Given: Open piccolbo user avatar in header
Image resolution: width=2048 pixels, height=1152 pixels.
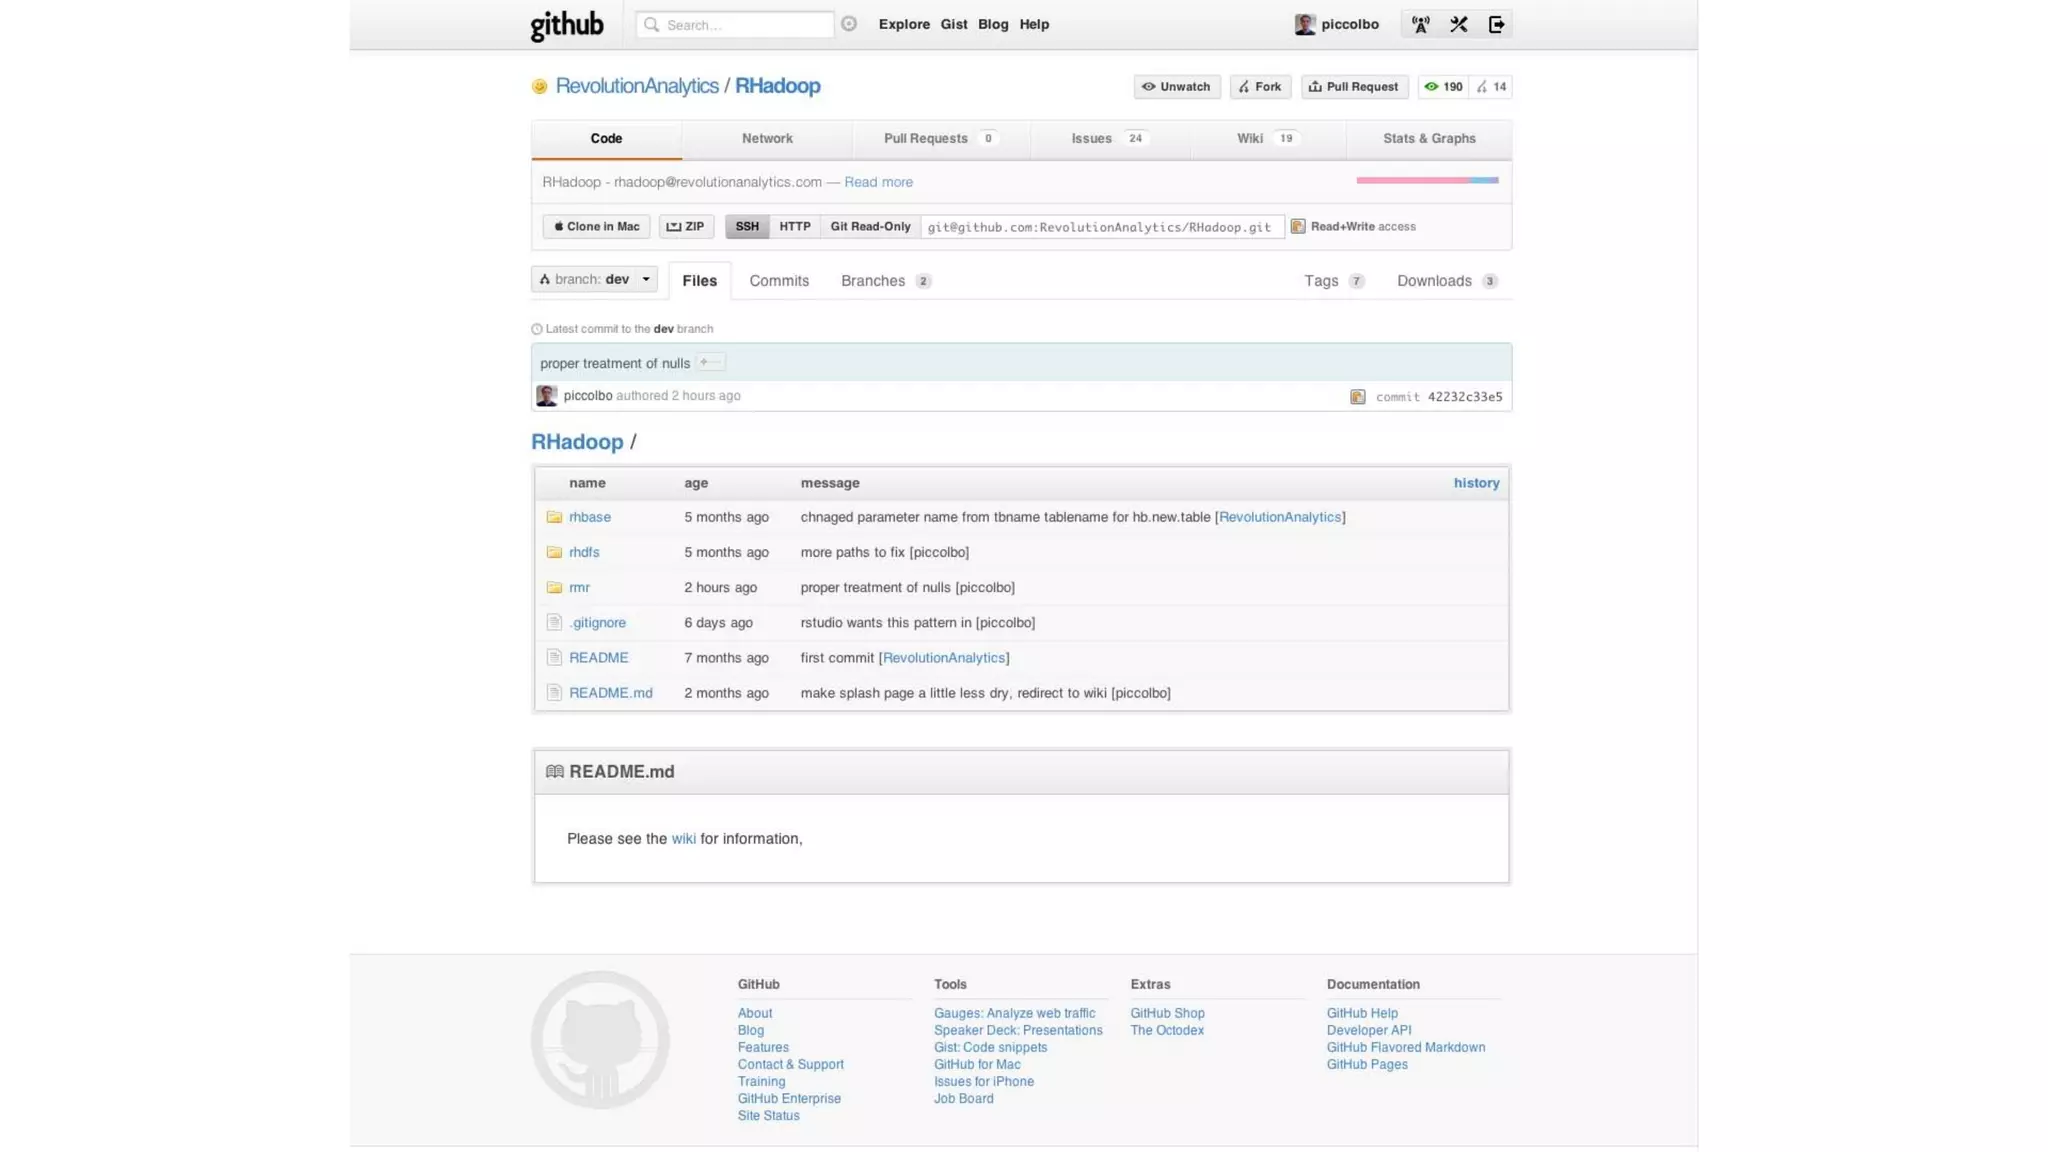Looking at the screenshot, I should click(1305, 24).
